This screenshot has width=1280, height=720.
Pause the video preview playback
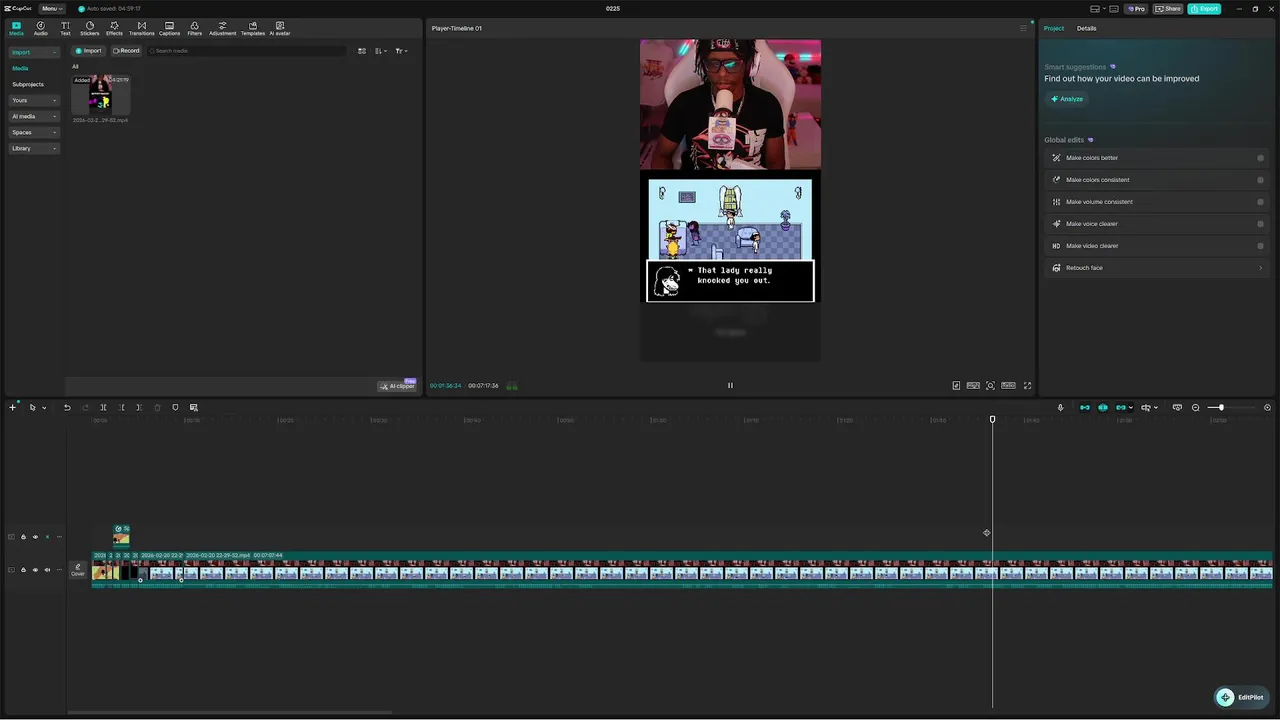click(x=730, y=385)
